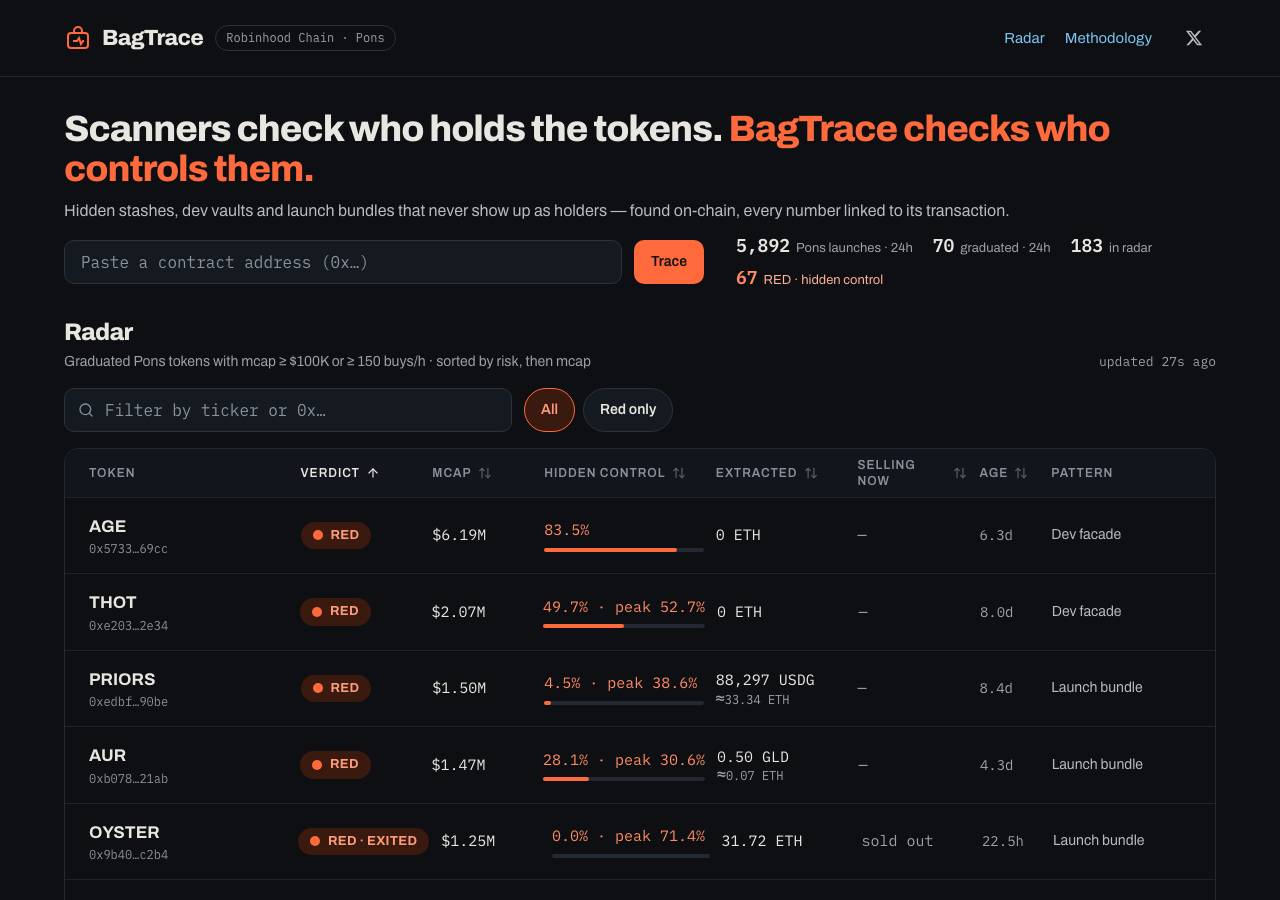This screenshot has width=1280, height=900.
Task: Open the PRIORS token row name
Action: tap(122, 679)
